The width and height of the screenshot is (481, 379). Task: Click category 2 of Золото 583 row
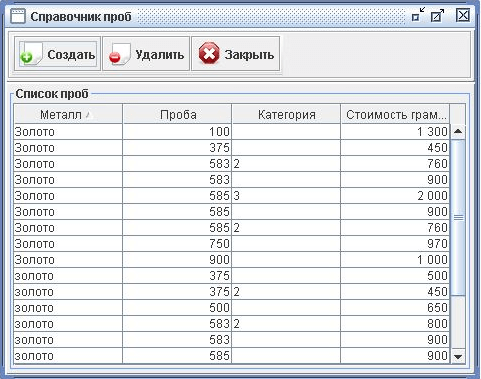tap(286, 164)
